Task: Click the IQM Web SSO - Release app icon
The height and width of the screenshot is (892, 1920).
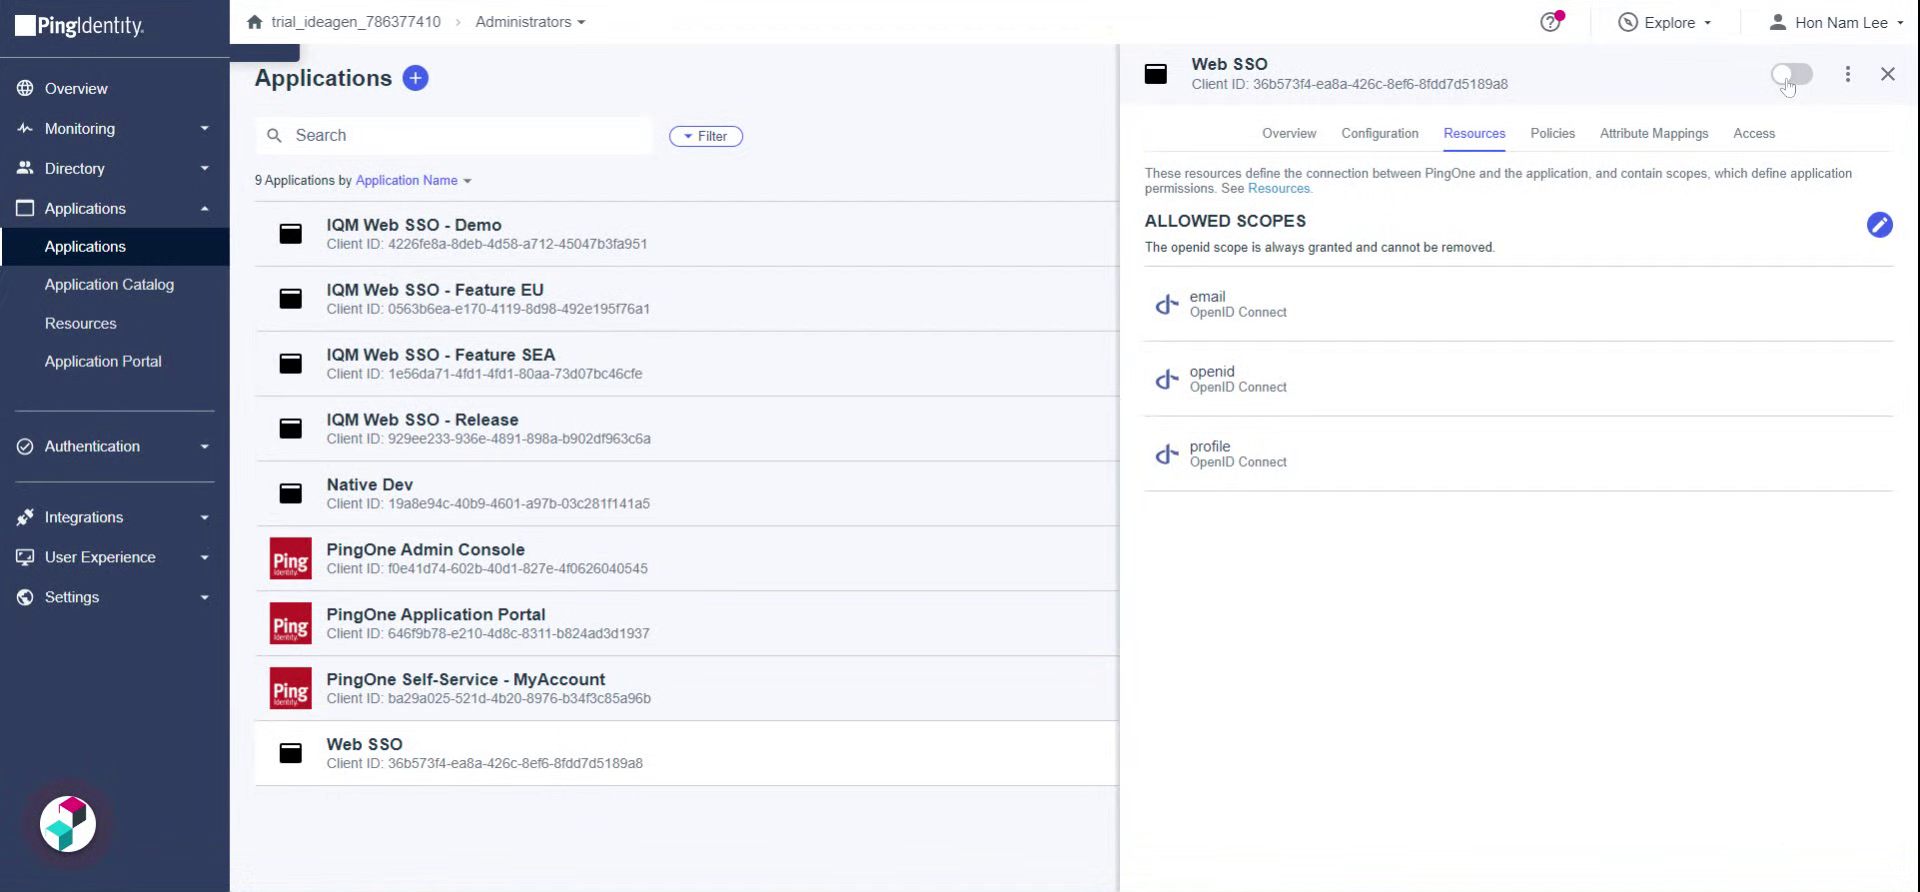Action: point(290,429)
